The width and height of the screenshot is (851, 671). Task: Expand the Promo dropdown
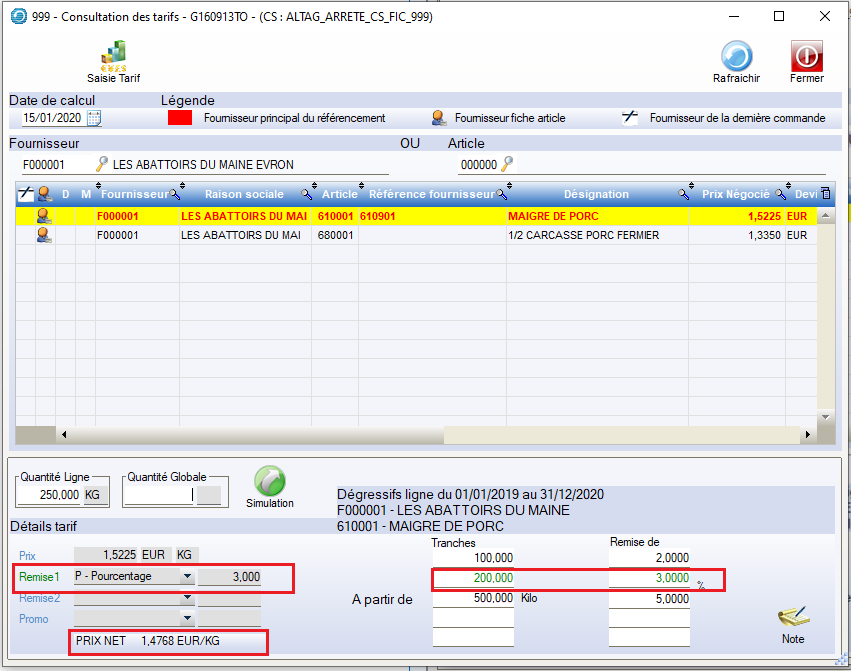186,619
